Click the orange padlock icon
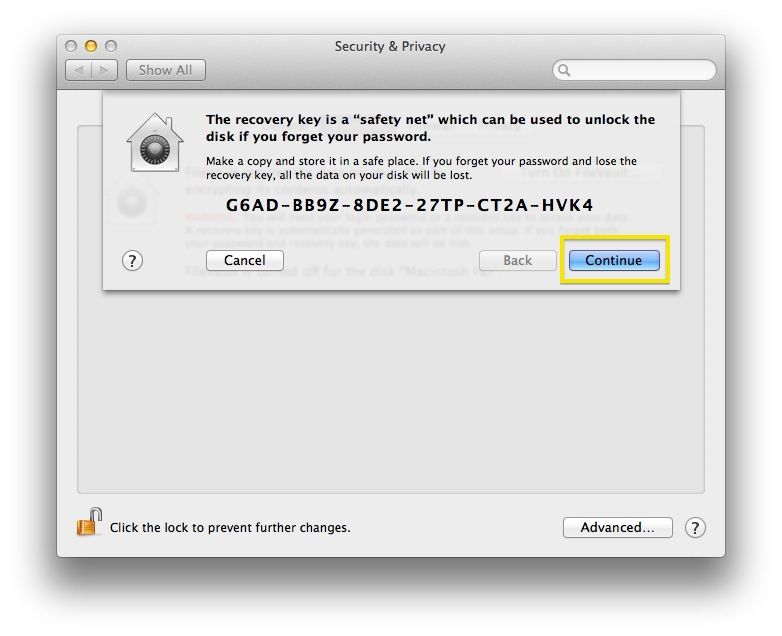This screenshot has height=636, width=782. (x=89, y=522)
